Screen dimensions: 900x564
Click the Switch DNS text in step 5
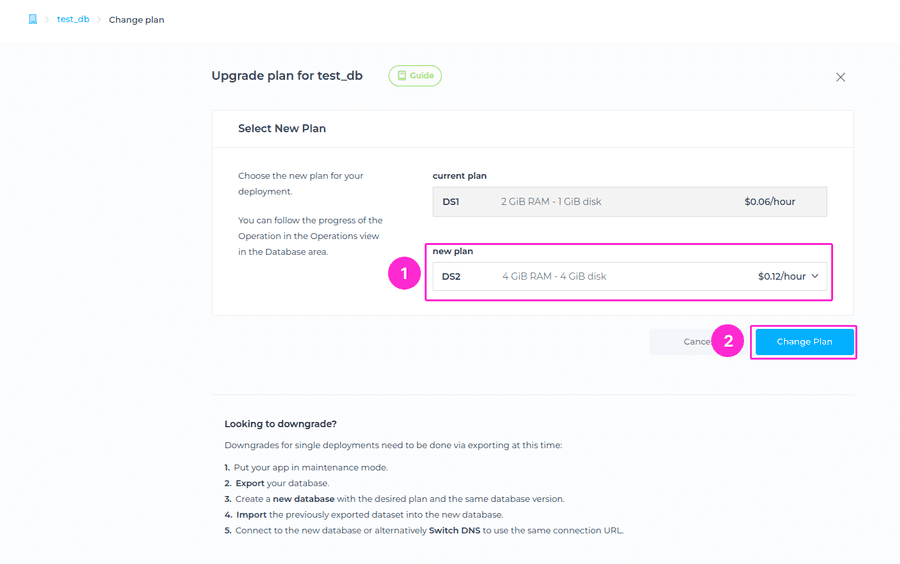(x=456, y=531)
